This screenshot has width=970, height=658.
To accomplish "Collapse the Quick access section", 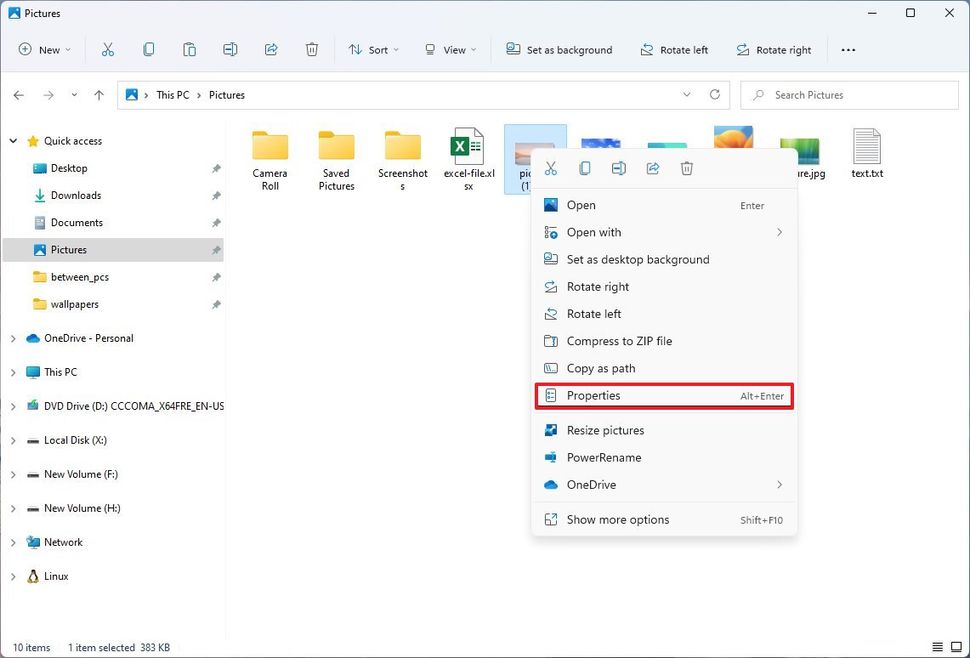I will point(12,140).
